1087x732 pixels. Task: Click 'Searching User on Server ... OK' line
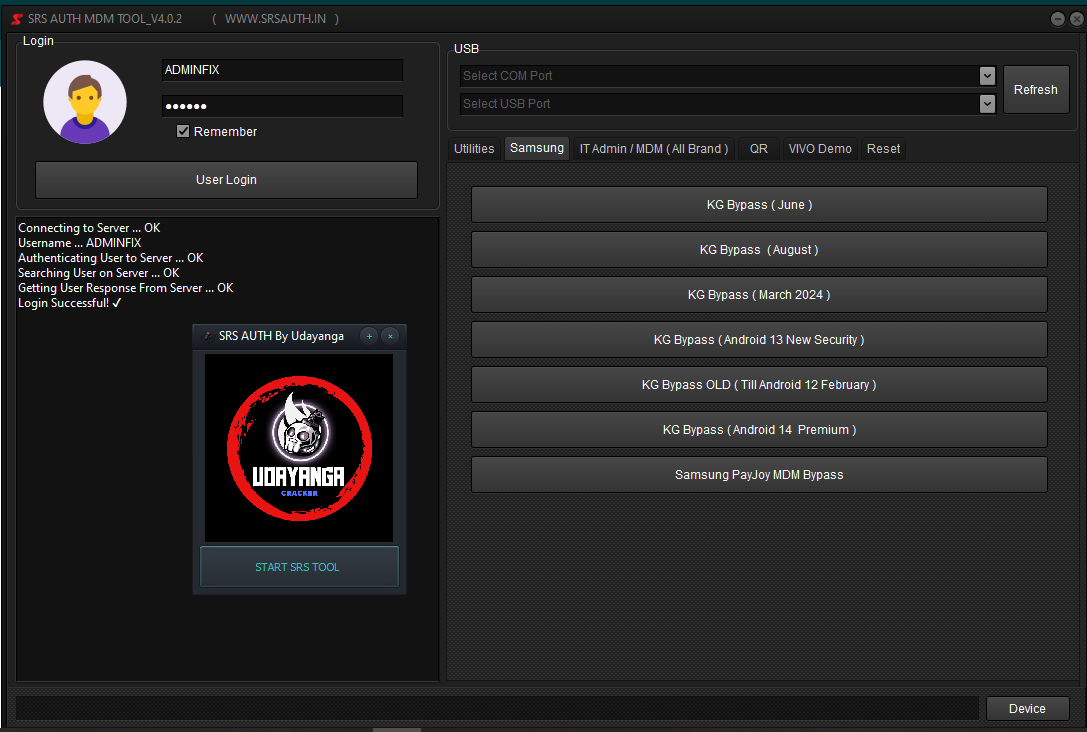(x=99, y=273)
